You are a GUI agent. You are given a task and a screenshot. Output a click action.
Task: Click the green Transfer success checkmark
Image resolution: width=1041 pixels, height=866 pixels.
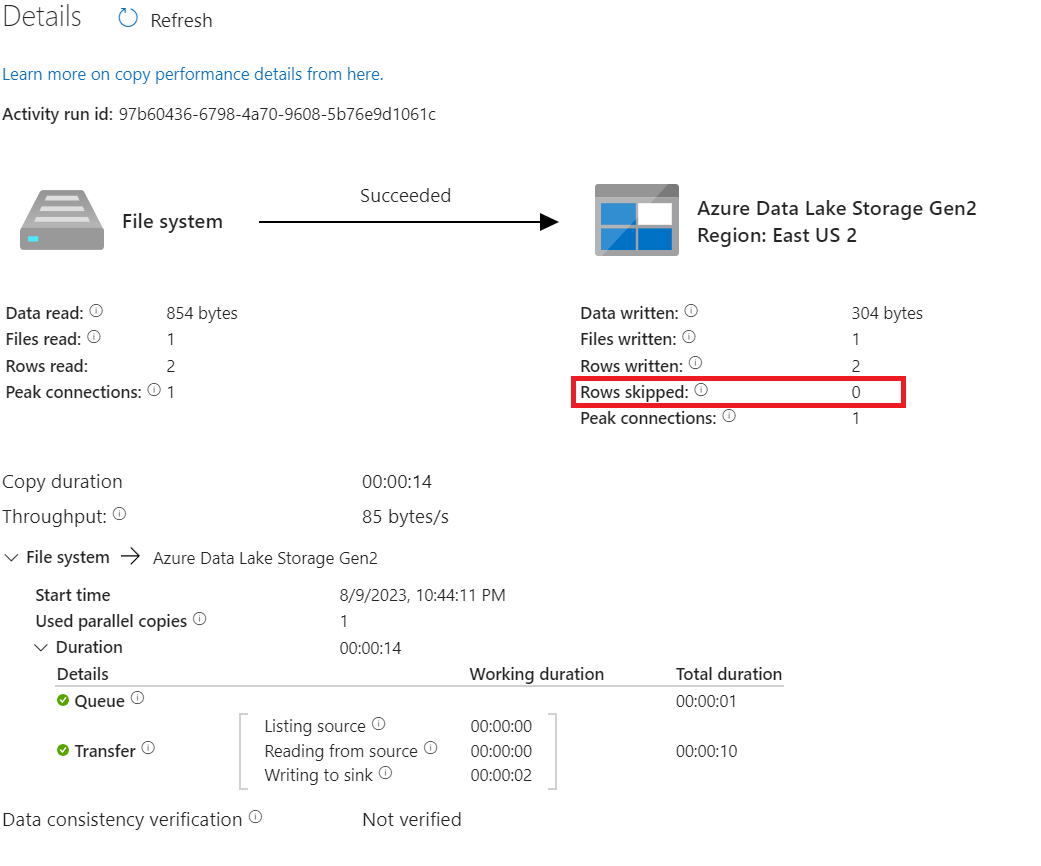point(63,750)
